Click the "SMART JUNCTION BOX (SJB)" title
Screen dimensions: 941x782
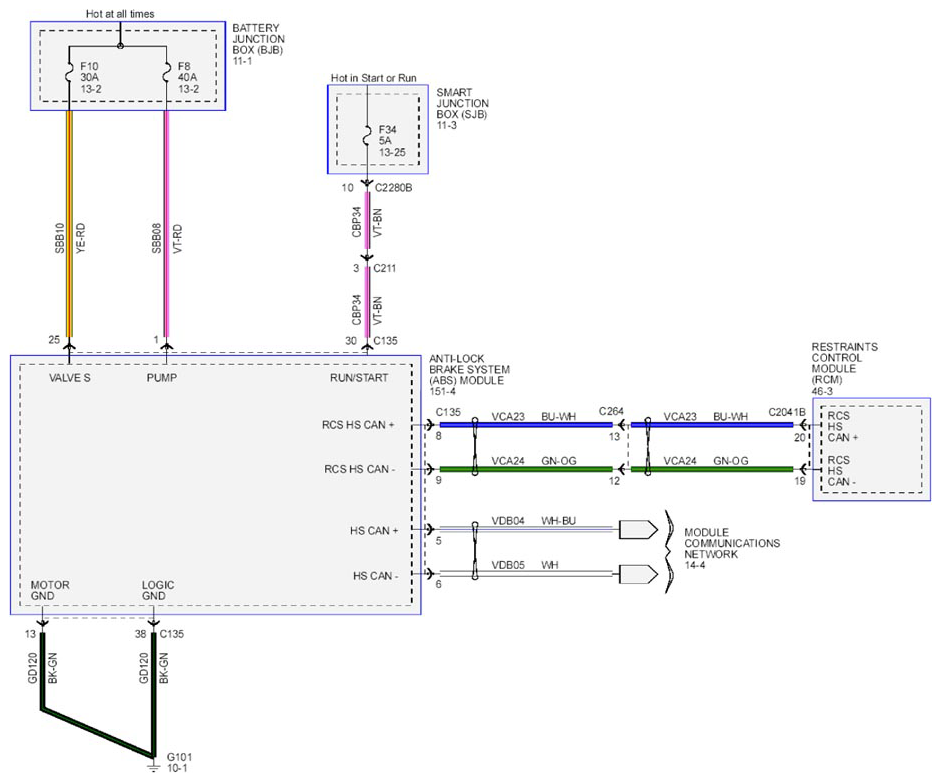[462, 103]
